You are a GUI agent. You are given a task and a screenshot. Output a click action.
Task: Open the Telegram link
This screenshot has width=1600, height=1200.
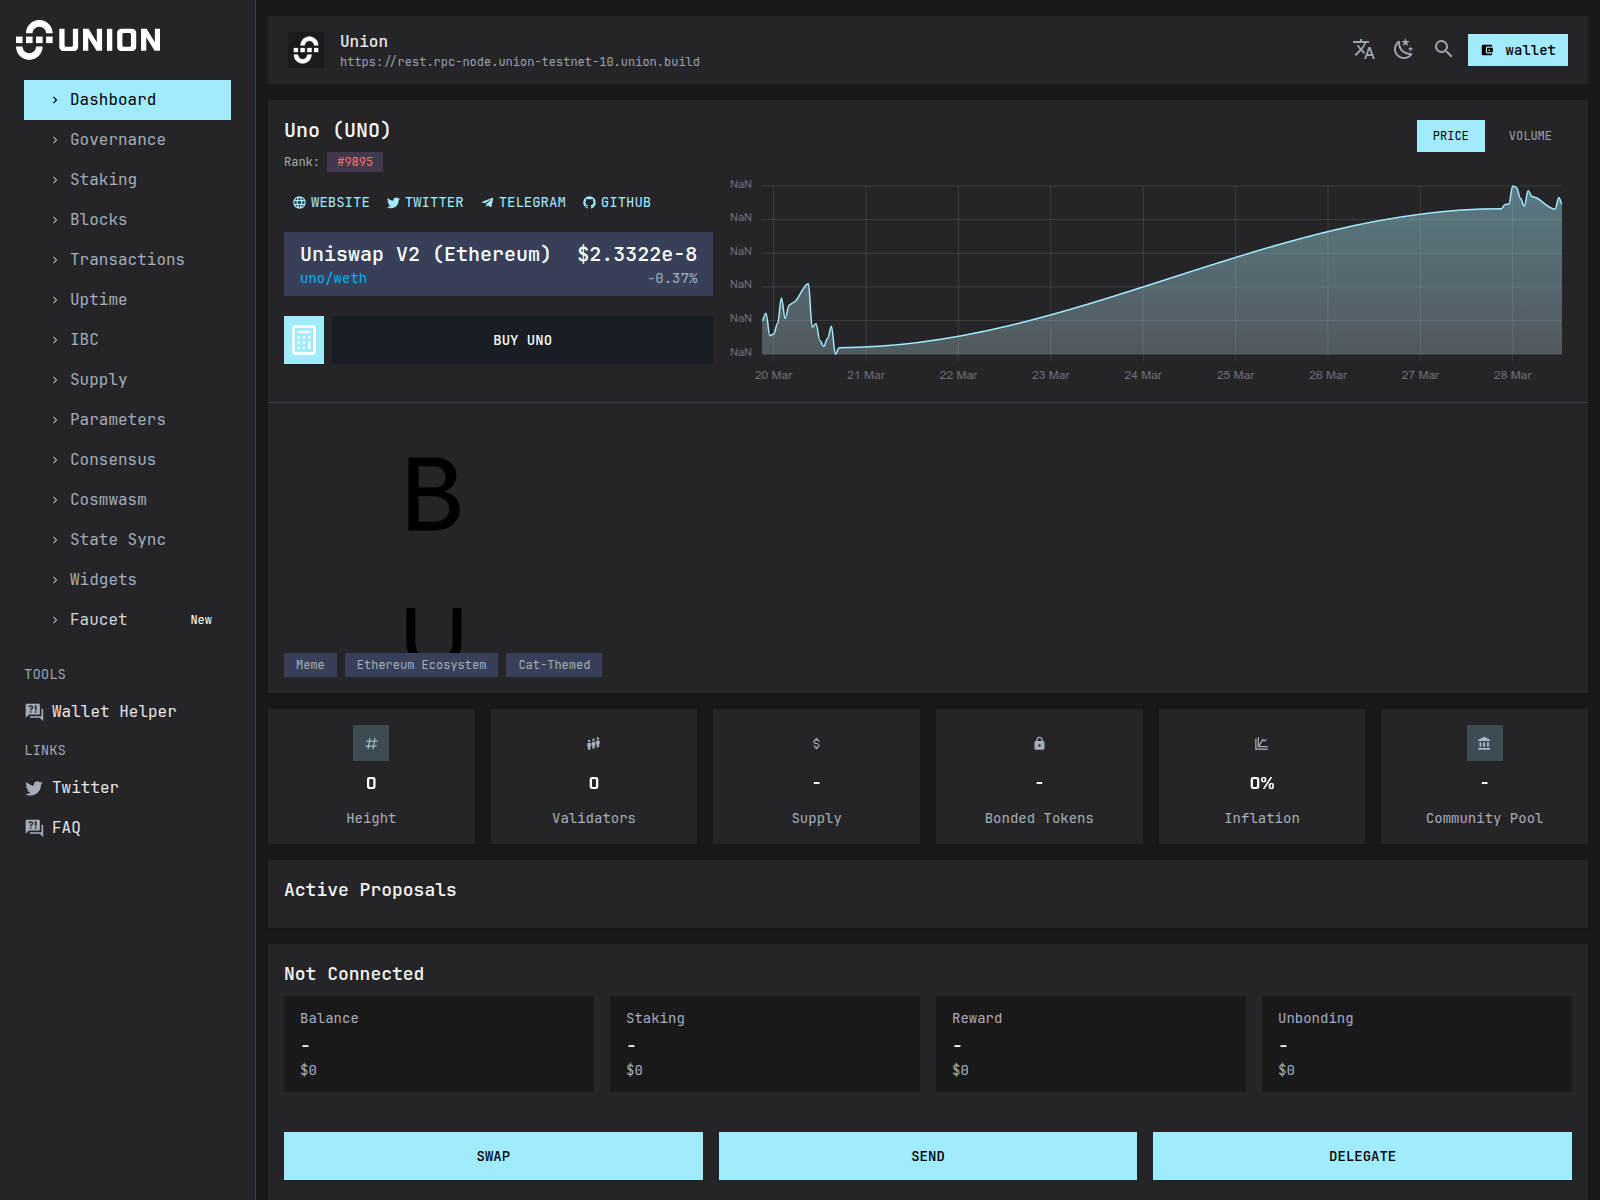[524, 202]
